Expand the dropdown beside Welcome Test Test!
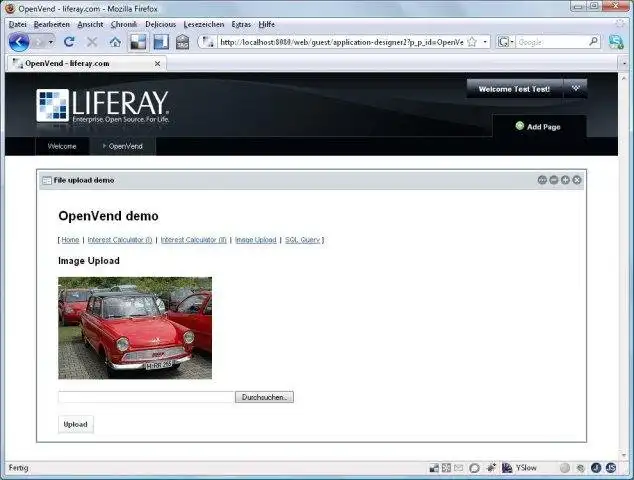Image resolution: width=634 pixels, height=480 pixels. click(x=575, y=89)
